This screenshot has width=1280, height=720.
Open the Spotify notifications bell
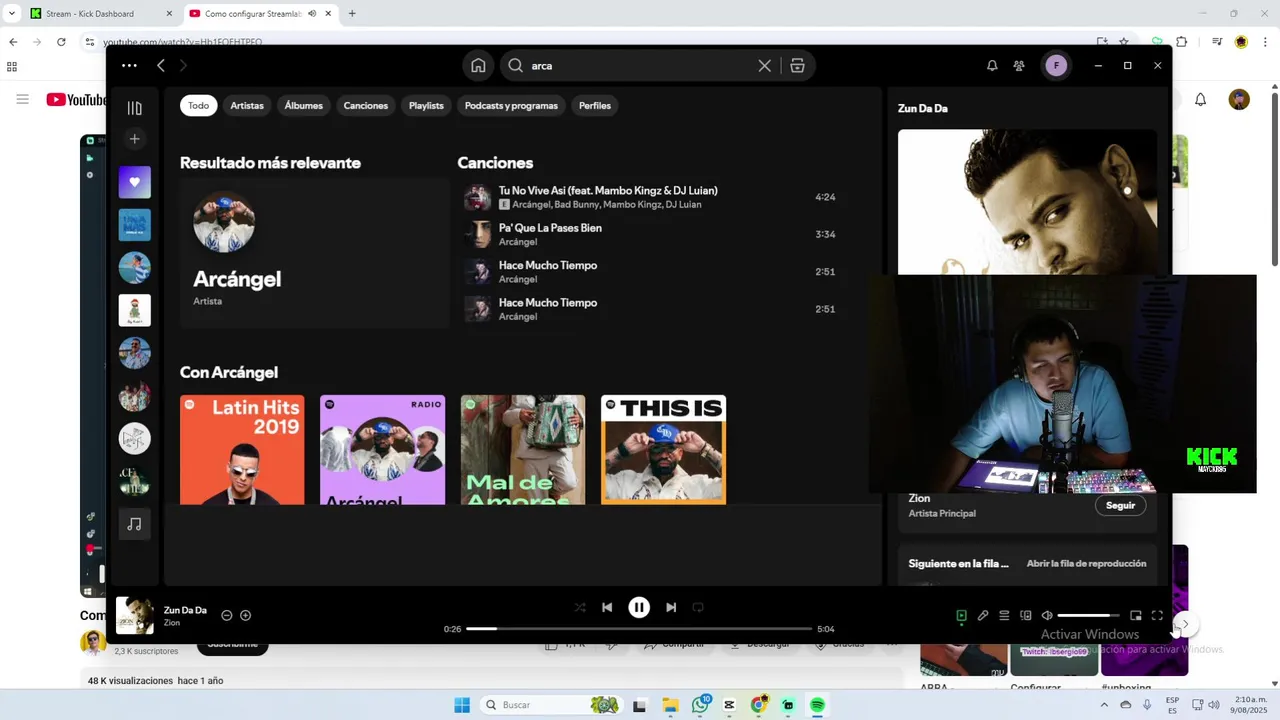pos(992,66)
